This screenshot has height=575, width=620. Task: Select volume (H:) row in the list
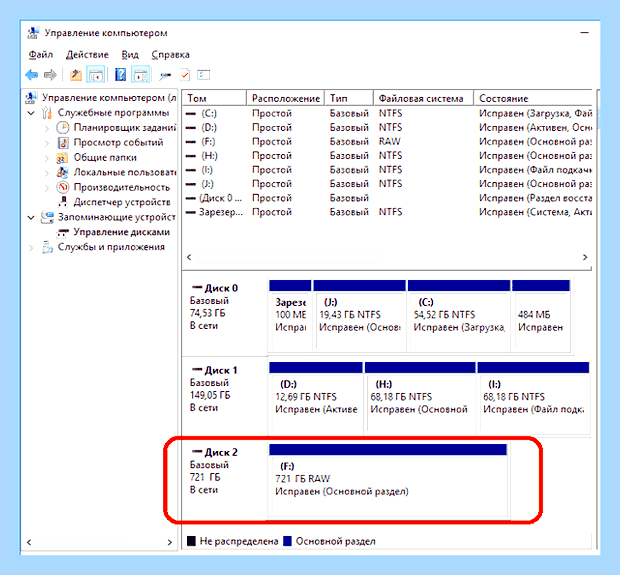click(388, 156)
